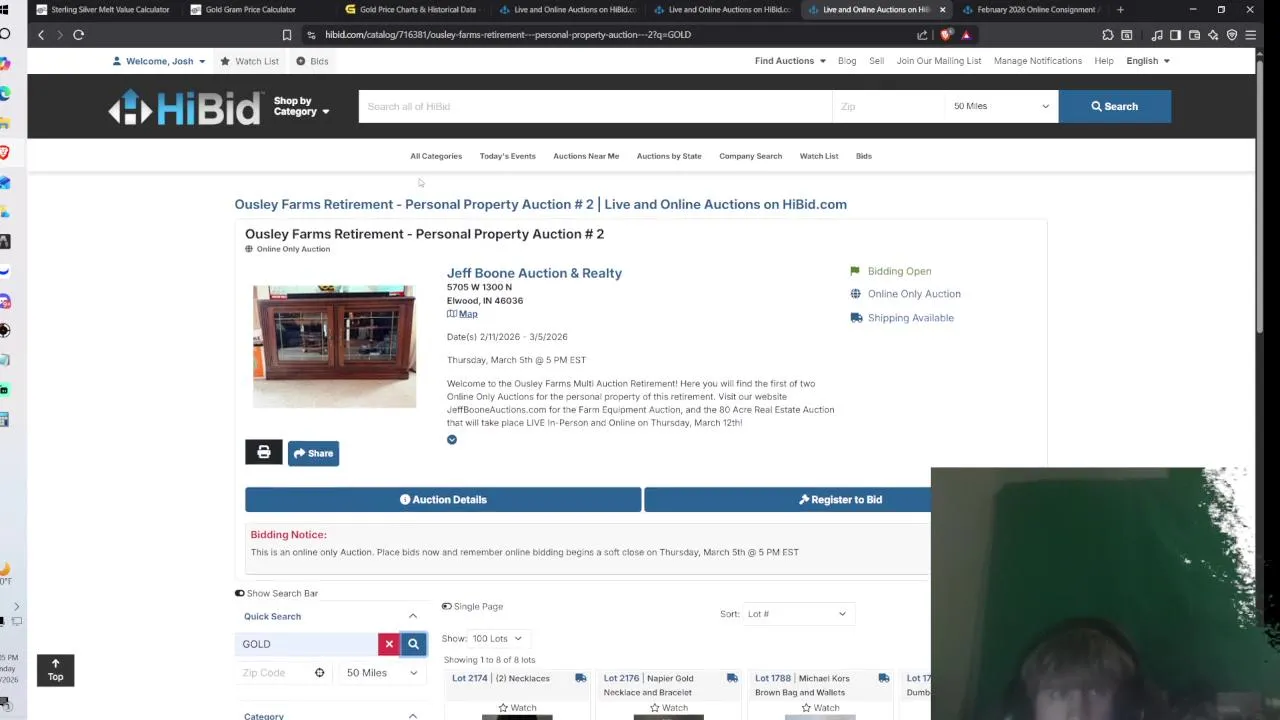1280x720 pixels.
Task: Open a new browser tab
Action: pyautogui.click(x=1120, y=10)
